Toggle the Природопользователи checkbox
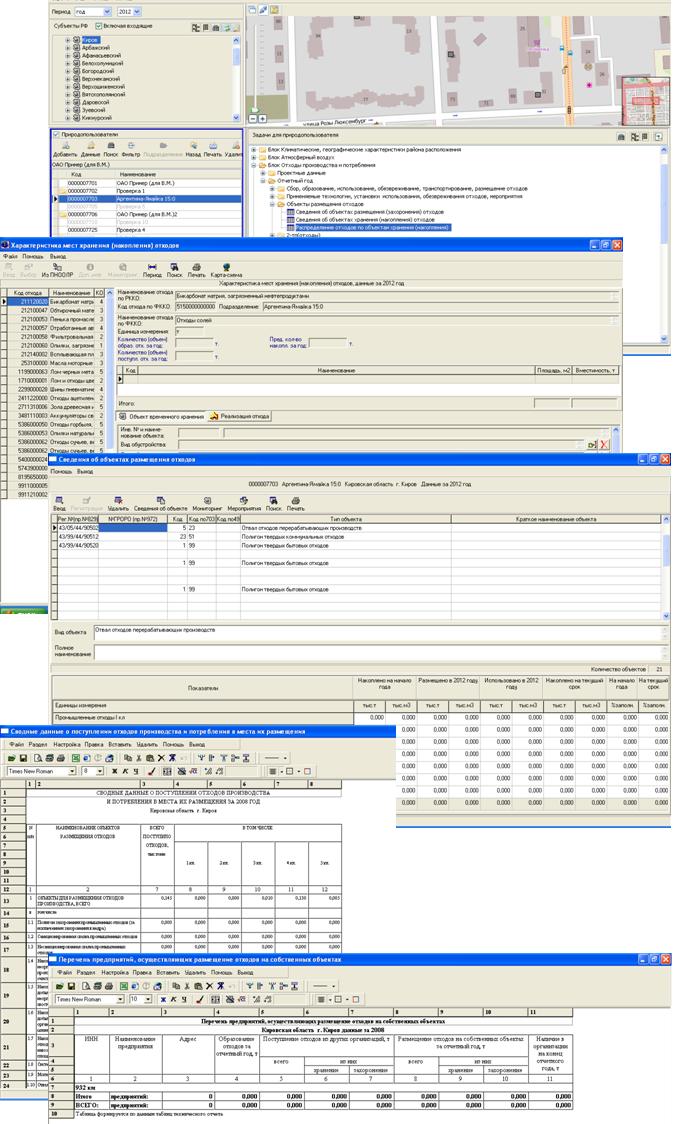 coord(56,133)
